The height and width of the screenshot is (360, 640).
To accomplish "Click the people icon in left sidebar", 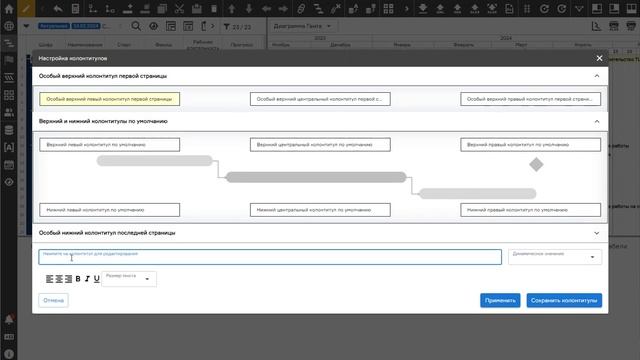I will pos(9,113).
